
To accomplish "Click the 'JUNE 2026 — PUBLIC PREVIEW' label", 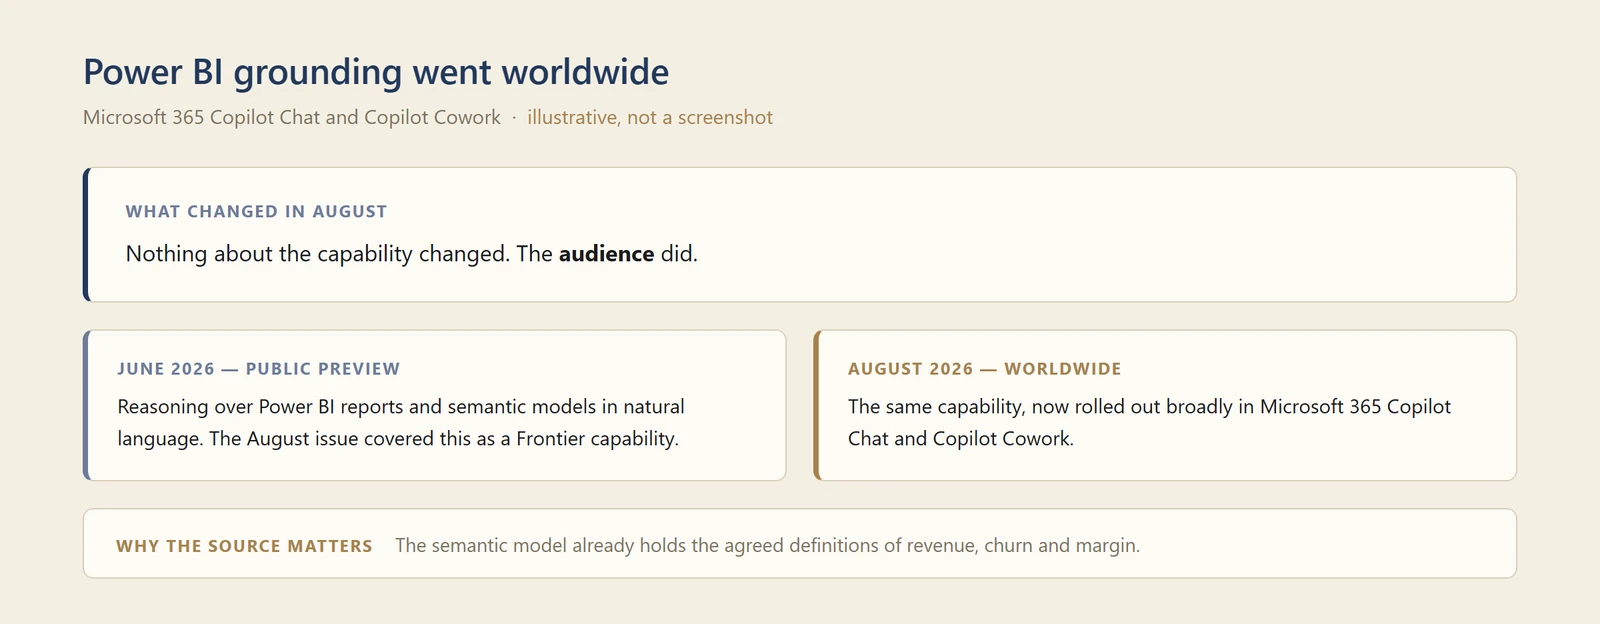I will click(258, 368).
